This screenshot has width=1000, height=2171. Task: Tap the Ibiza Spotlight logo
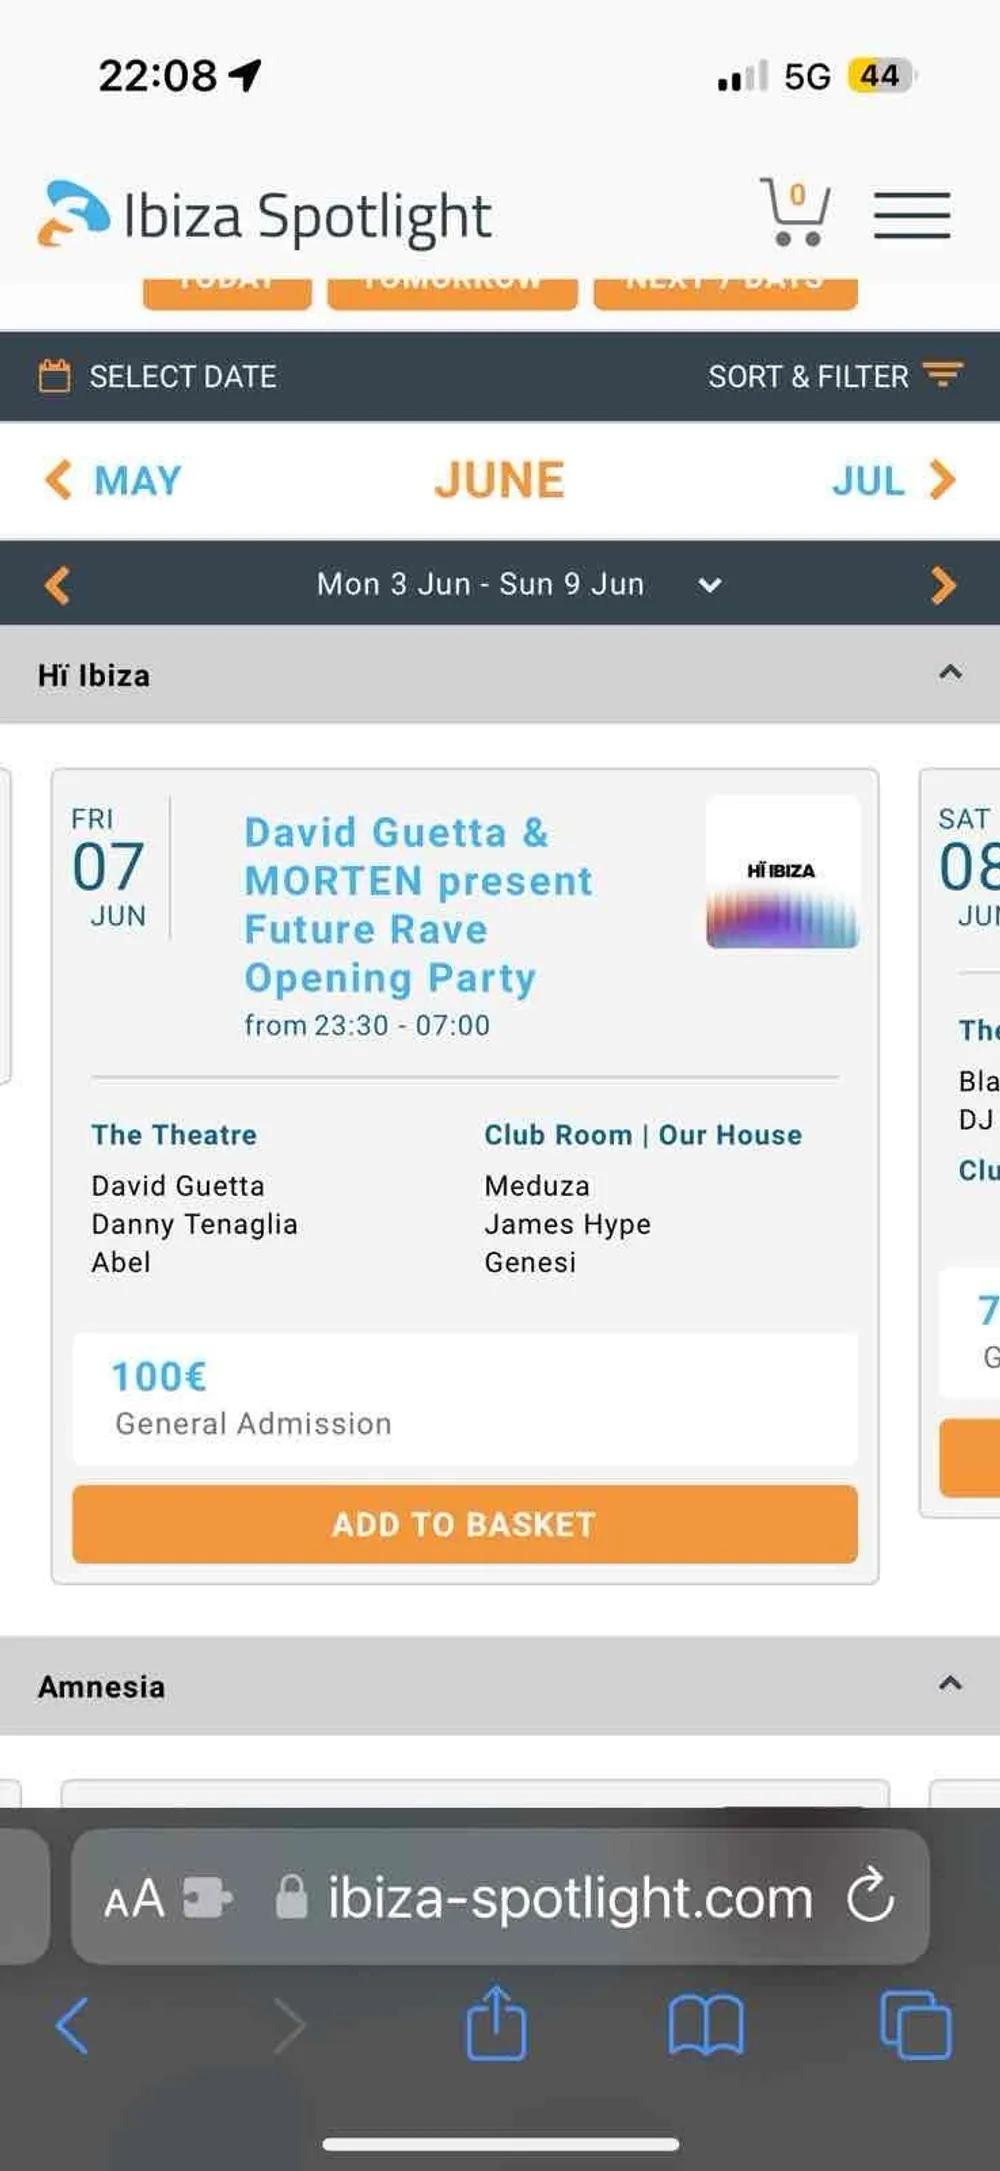coord(265,215)
